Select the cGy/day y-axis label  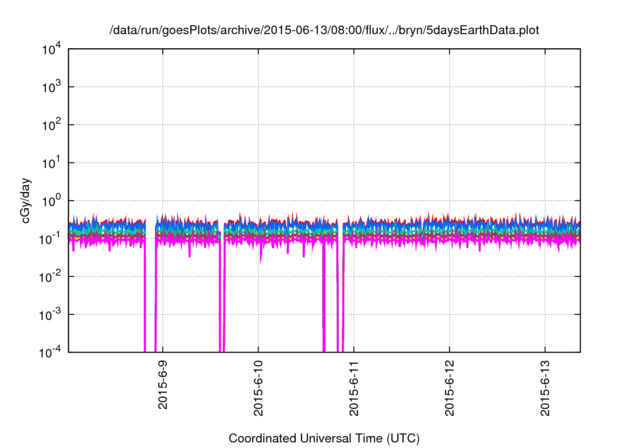pos(25,200)
